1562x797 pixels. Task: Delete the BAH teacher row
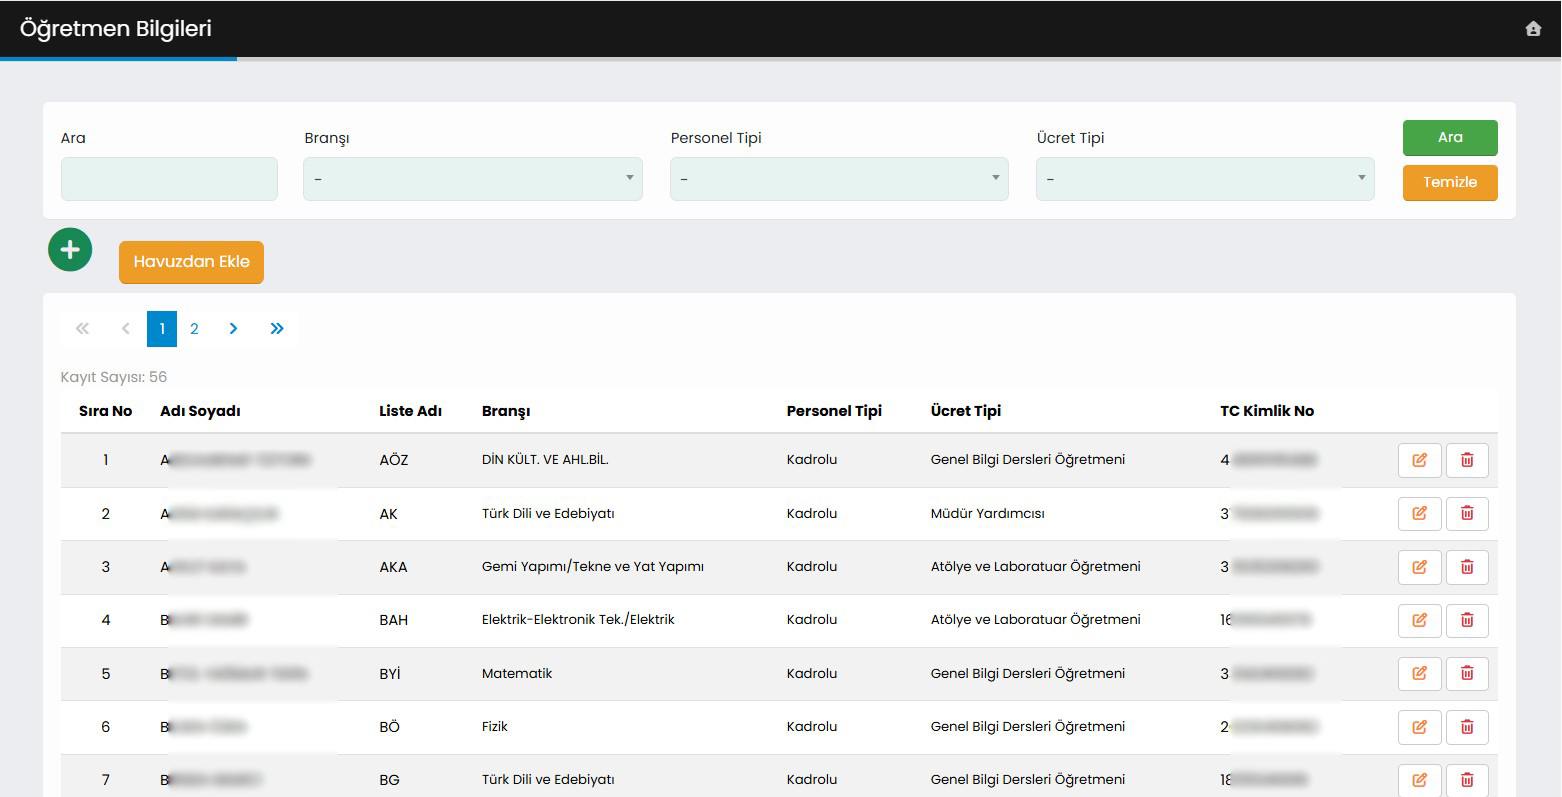coord(1467,620)
